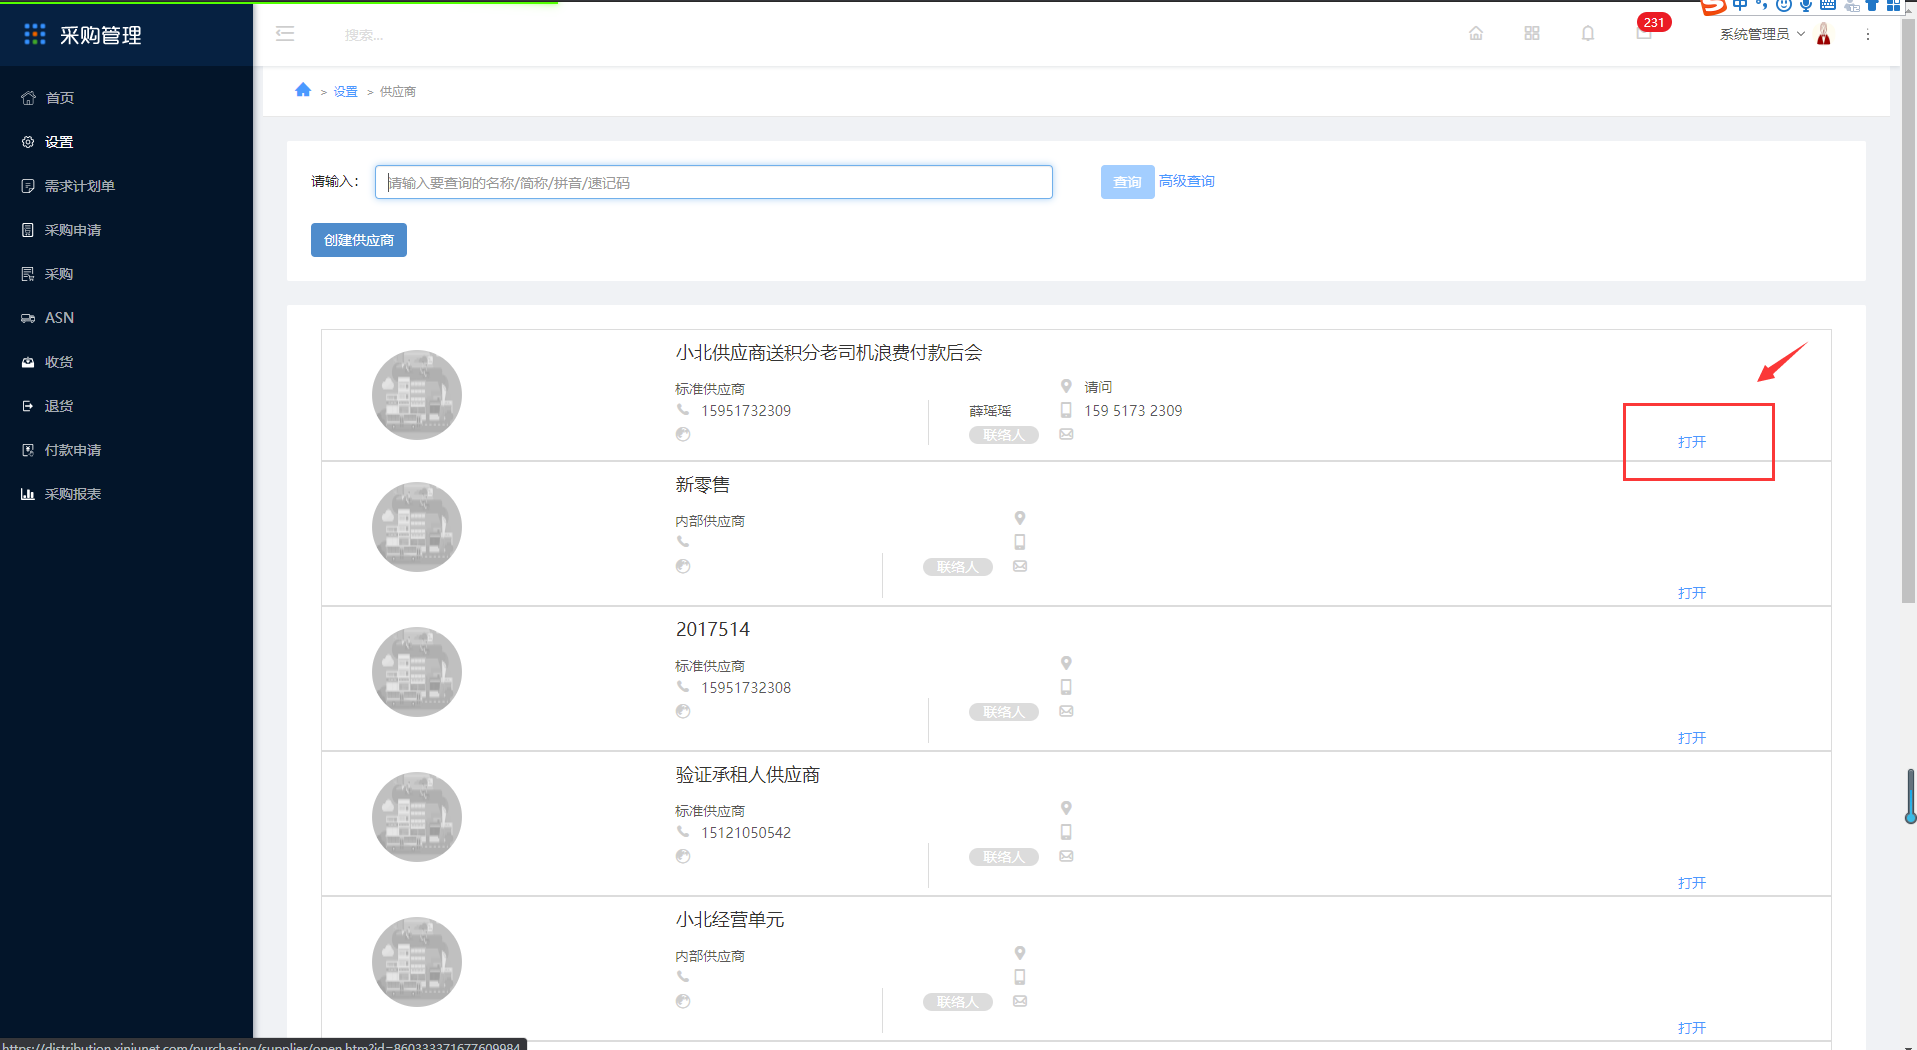This screenshot has width=1917, height=1050.
Task: Click the phone handset icon in the 2017514 row
Action: [x=683, y=687]
